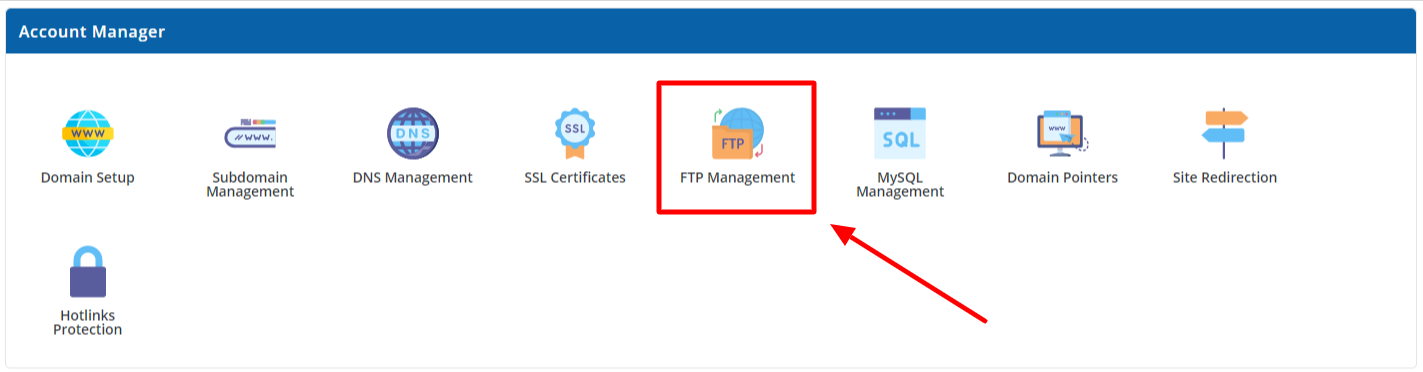This screenshot has width=1423, height=372.
Task: Select the Site Redirection signpost icon
Action: tap(1224, 134)
